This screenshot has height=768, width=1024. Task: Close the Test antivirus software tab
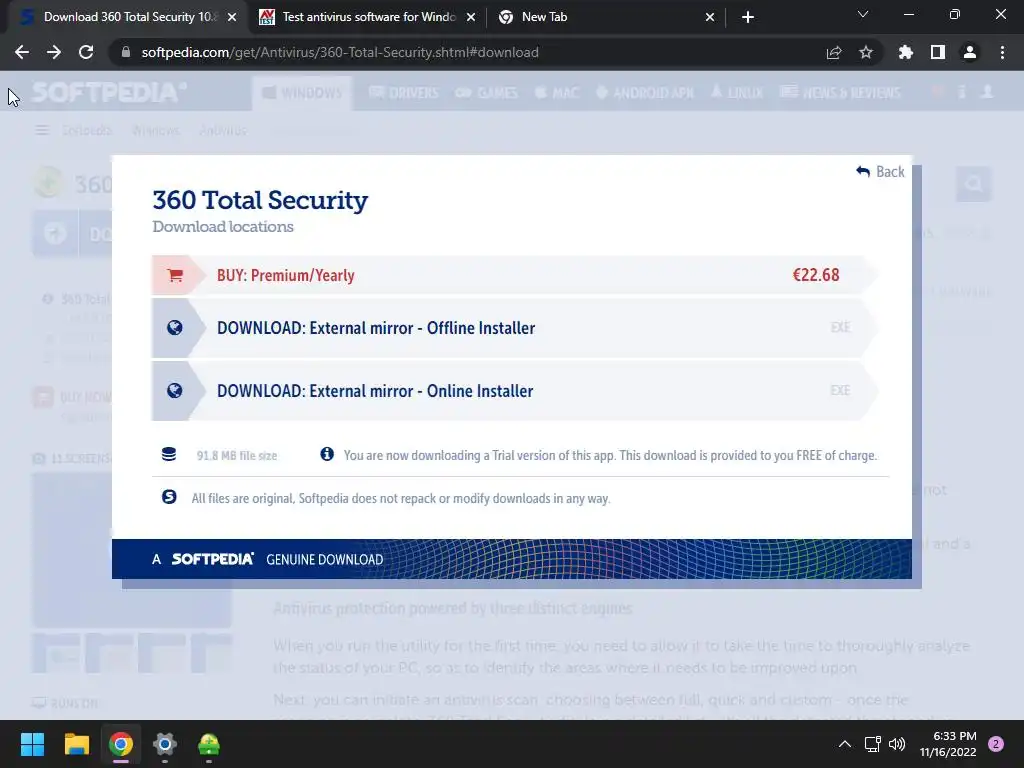coord(471,17)
